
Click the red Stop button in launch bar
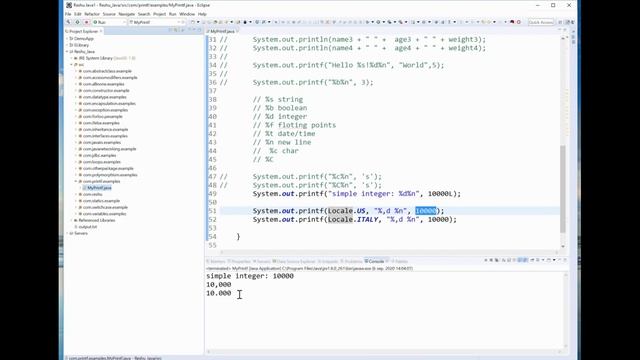point(86,22)
